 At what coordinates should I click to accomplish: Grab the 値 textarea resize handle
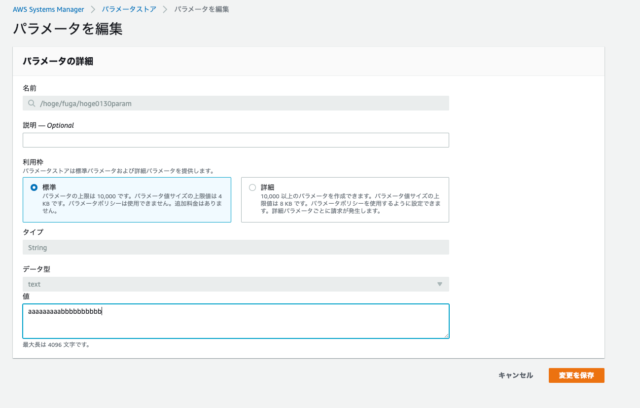coord(445,335)
